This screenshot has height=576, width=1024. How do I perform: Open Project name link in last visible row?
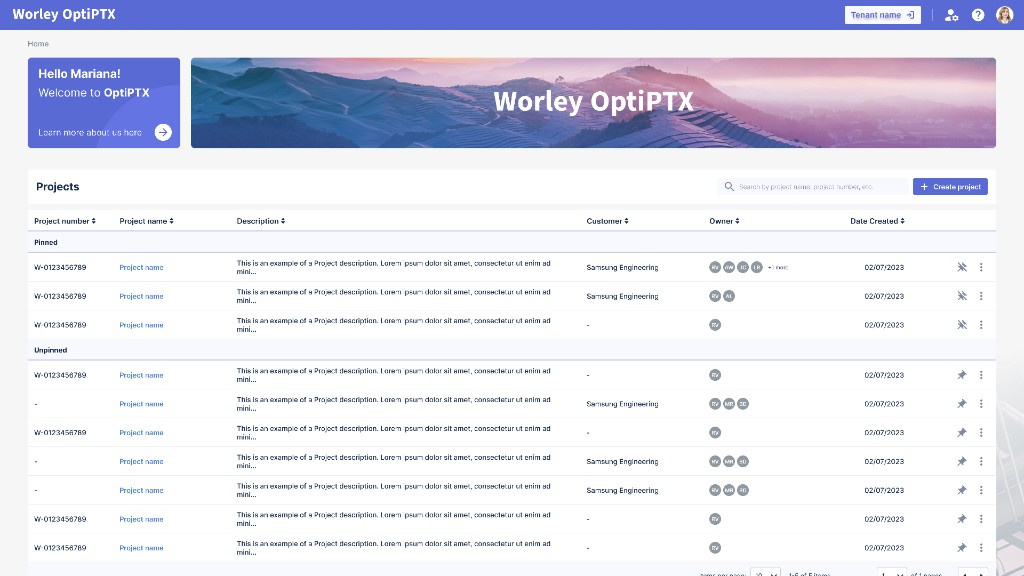(x=141, y=547)
